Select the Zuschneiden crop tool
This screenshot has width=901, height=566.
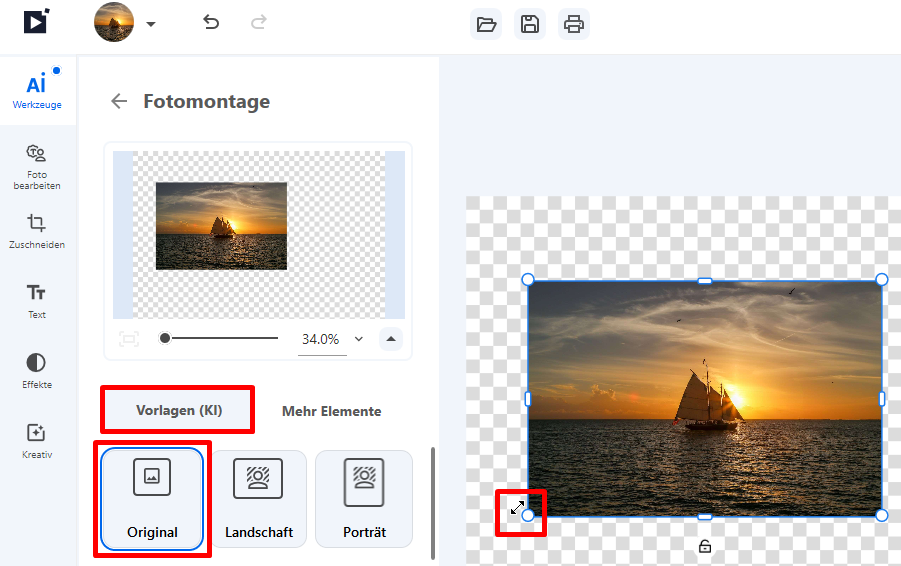tap(37, 232)
